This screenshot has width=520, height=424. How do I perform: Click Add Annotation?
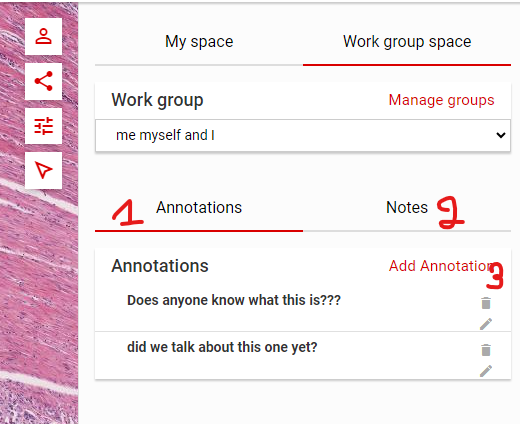[x=441, y=266]
